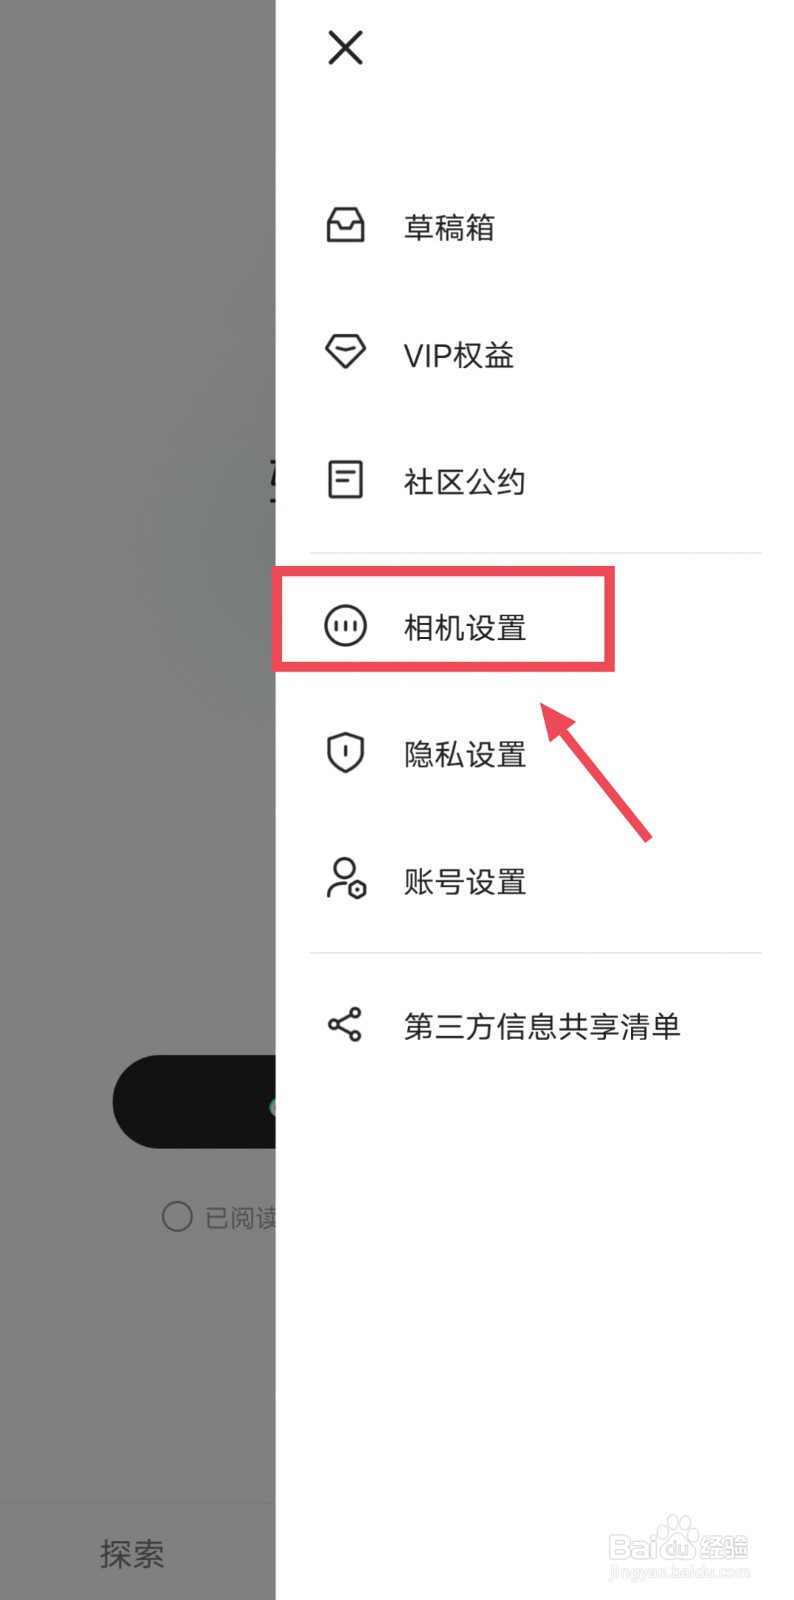Switch to the 探索 bottom tab
The image size is (794, 1600).
(132, 1553)
